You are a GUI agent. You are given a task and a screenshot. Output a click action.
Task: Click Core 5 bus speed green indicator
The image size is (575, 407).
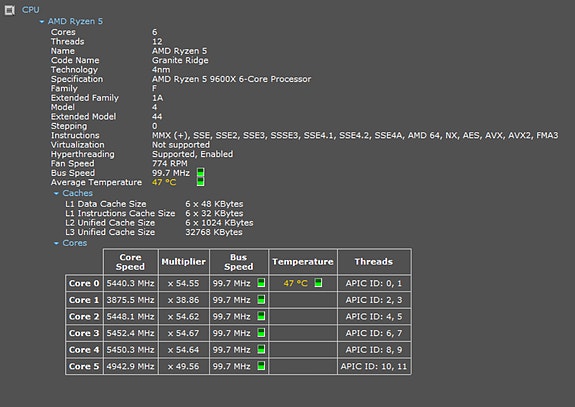(x=261, y=366)
